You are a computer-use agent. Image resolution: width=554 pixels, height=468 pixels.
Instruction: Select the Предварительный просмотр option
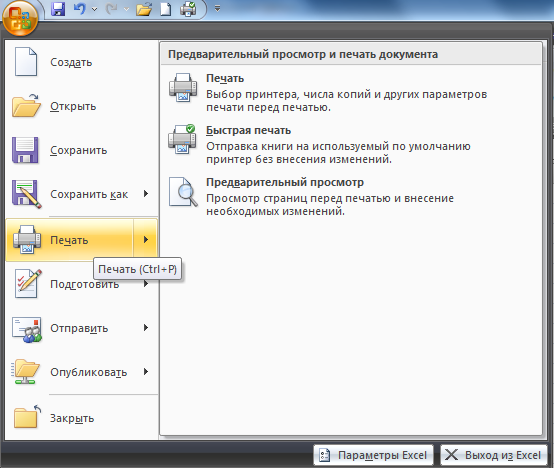tap(350, 196)
